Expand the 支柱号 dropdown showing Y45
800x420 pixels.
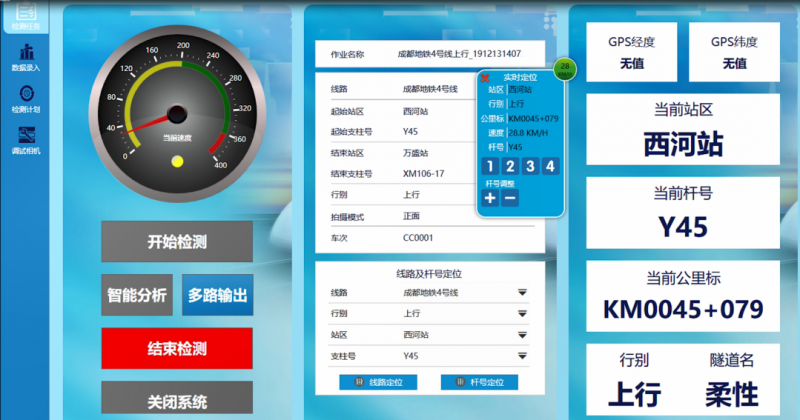pyautogui.click(x=522, y=356)
